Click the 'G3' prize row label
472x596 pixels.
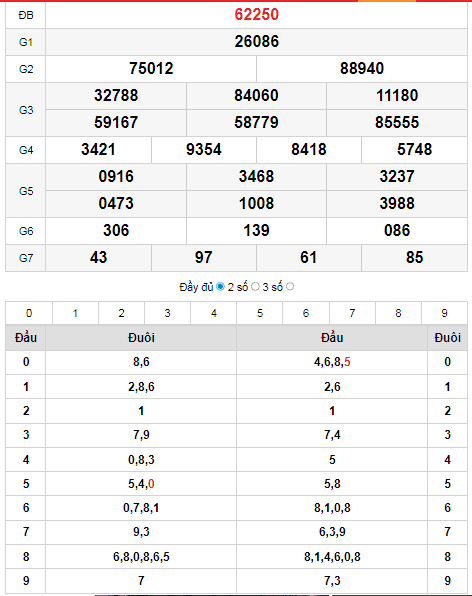click(26, 110)
